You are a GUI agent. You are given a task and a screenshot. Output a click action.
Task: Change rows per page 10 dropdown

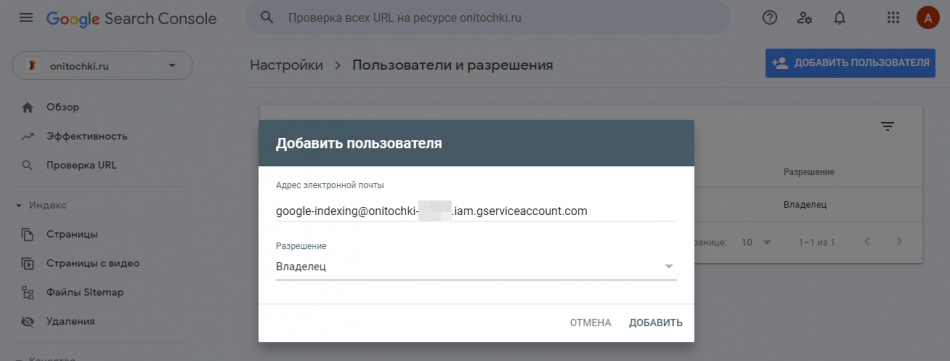point(756,242)
